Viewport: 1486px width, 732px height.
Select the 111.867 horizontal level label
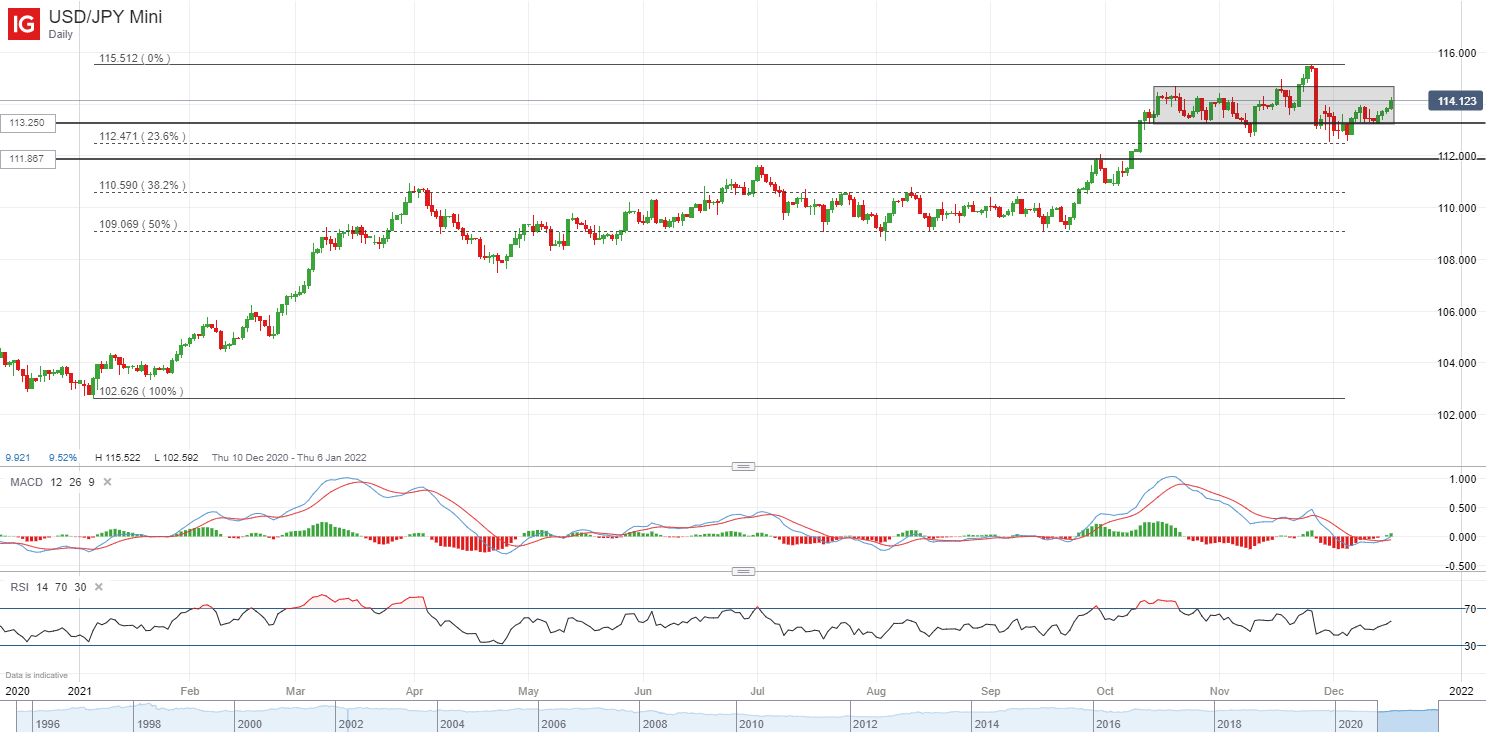(x=28, y=159)
